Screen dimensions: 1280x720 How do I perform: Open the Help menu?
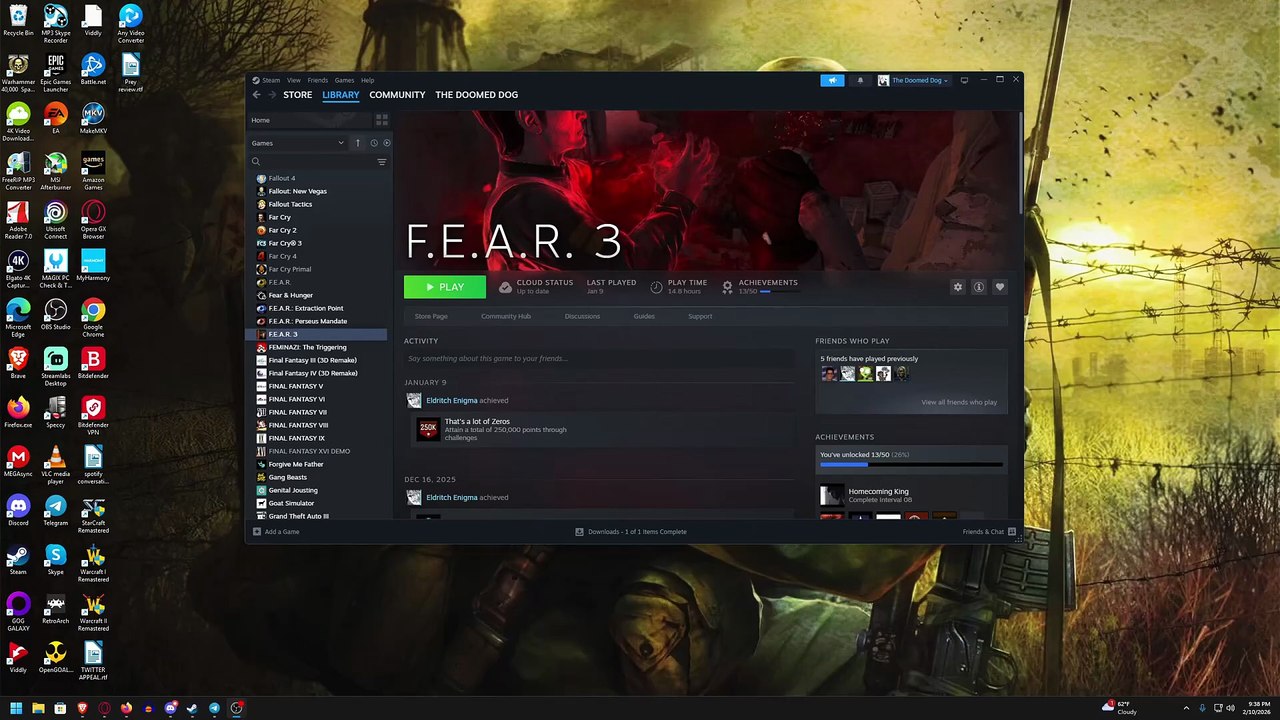coord(367,80)
